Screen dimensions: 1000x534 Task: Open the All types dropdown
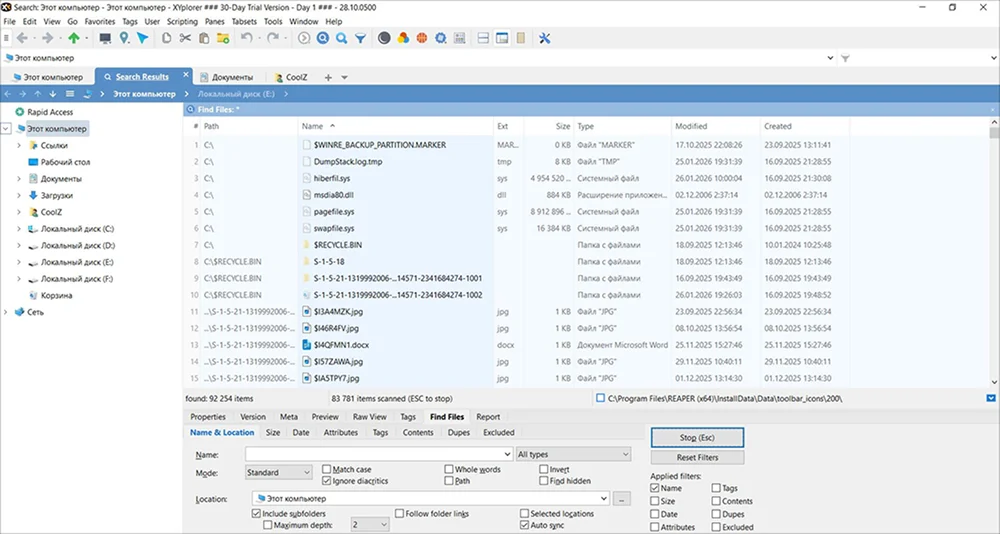(573, 454)
